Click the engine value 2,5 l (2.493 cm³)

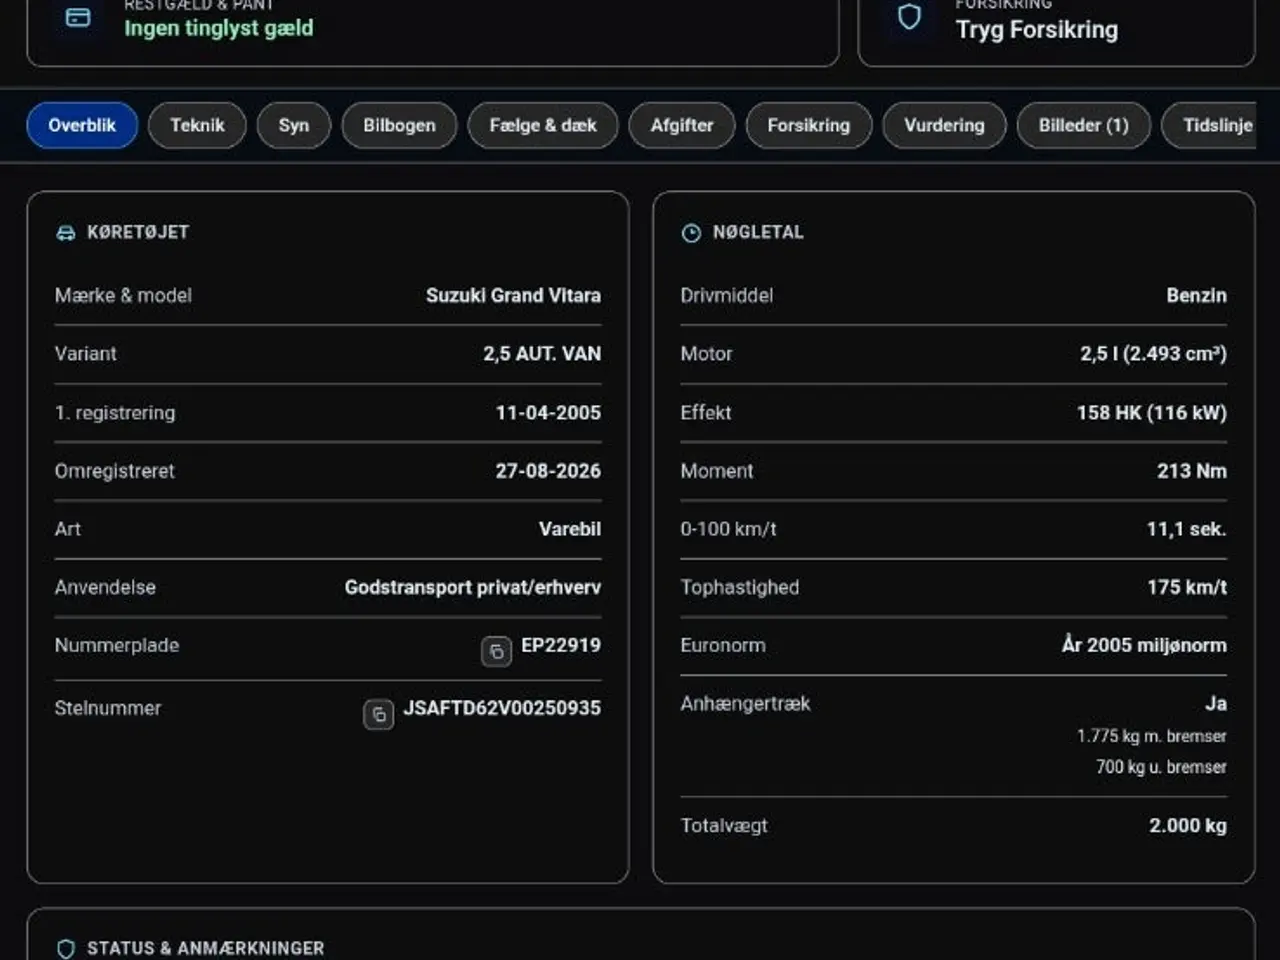(1153, 353)
